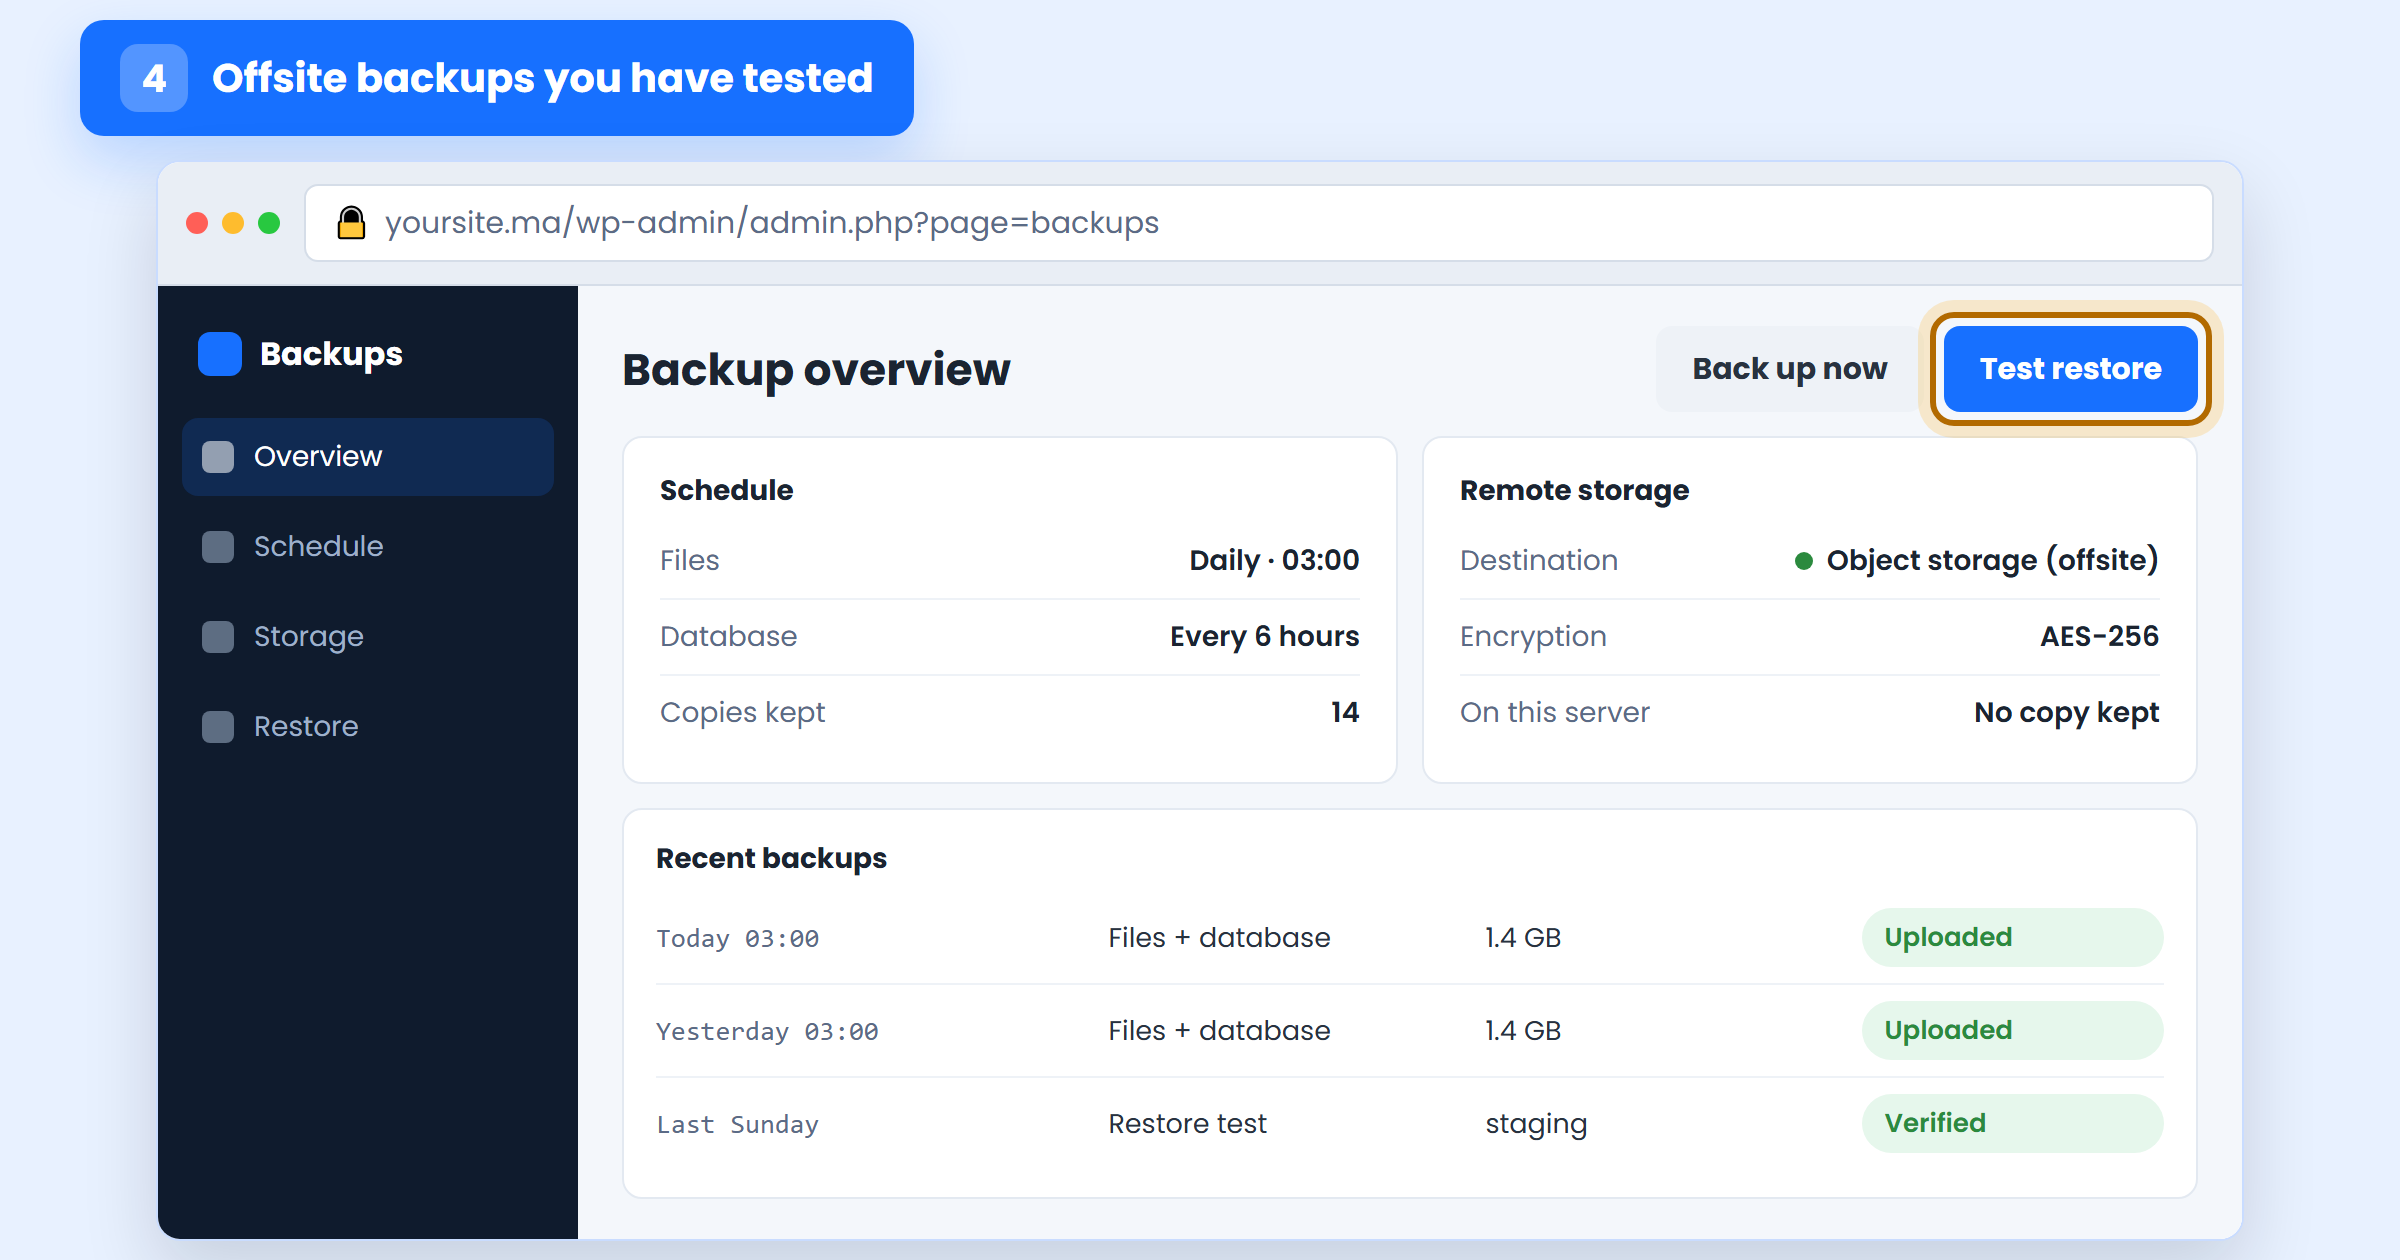Image resolution: width=2400 pixels, height=1260 pixels.
Task: Click Uploaded badge for Today backup
Action: point(2012,938)
